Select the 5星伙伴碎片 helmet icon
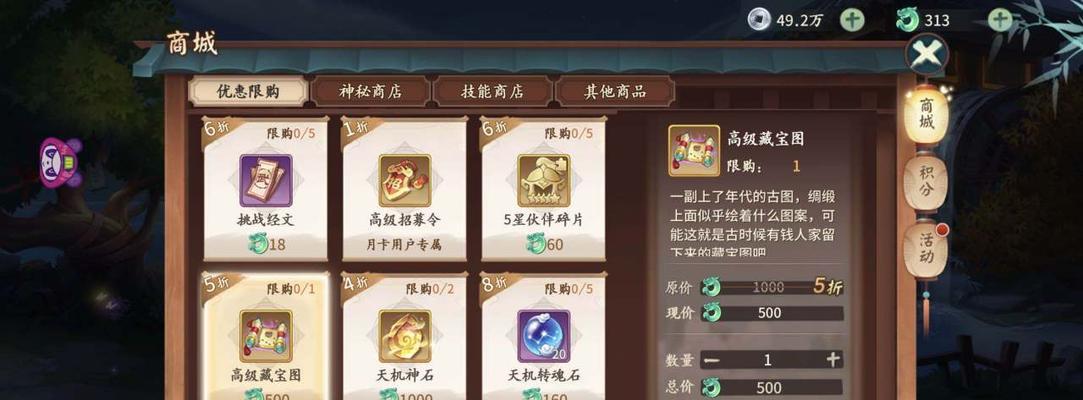The width and height of the screenshot is (1083, 400). tap(544, 180)
